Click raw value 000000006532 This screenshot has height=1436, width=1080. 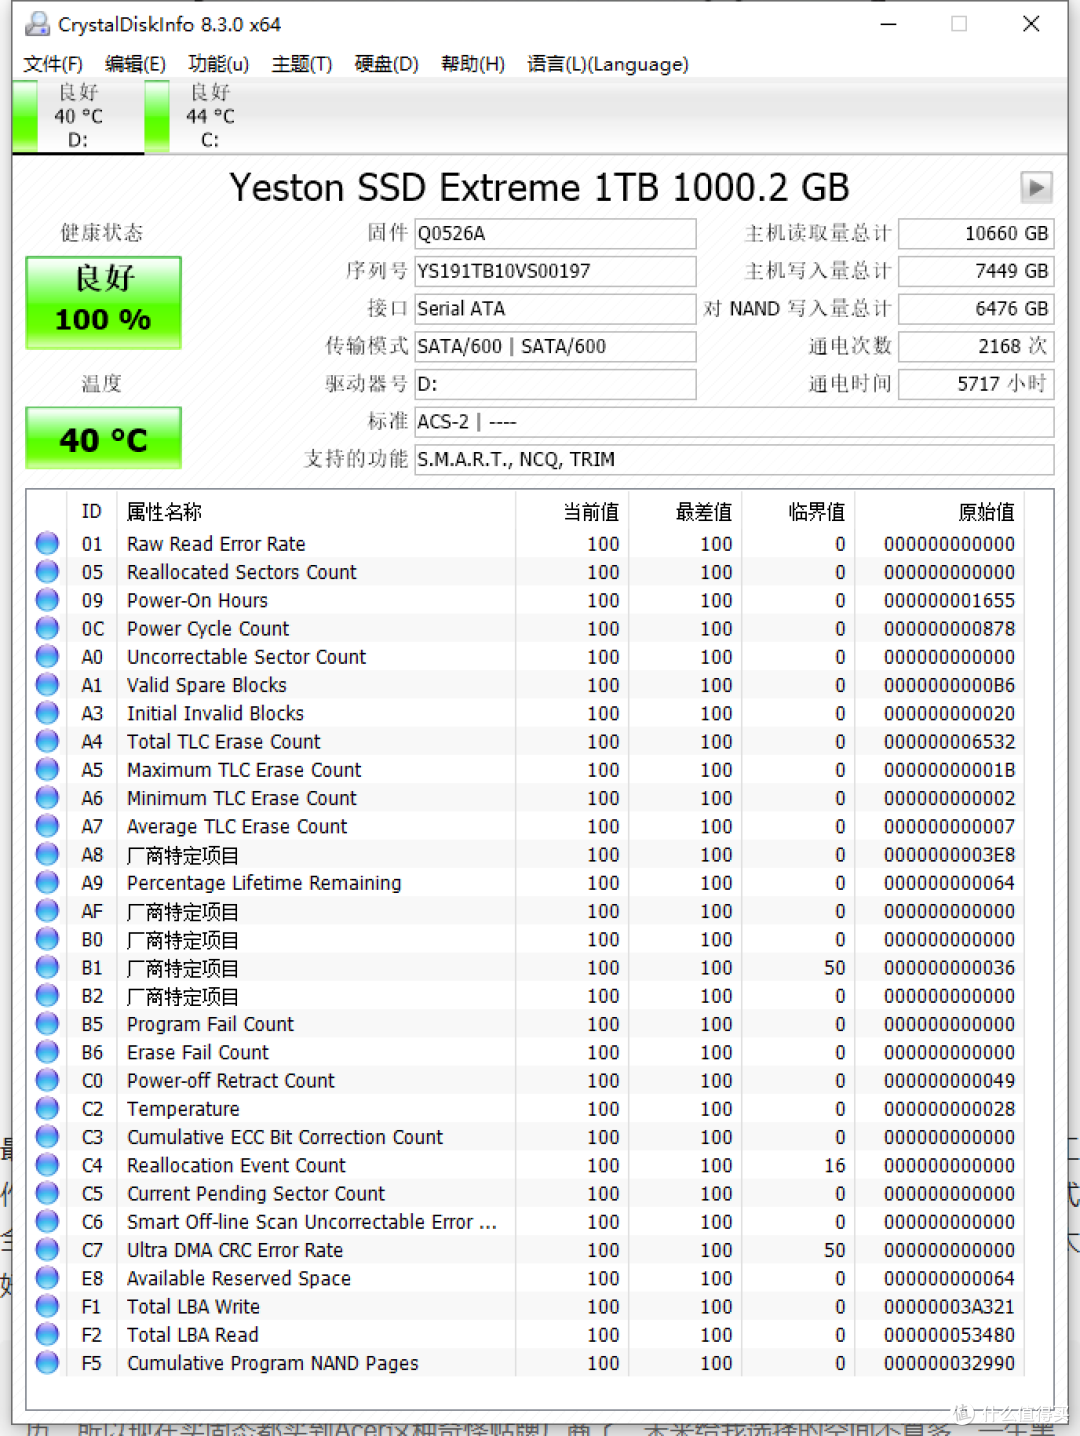[949, 742]
